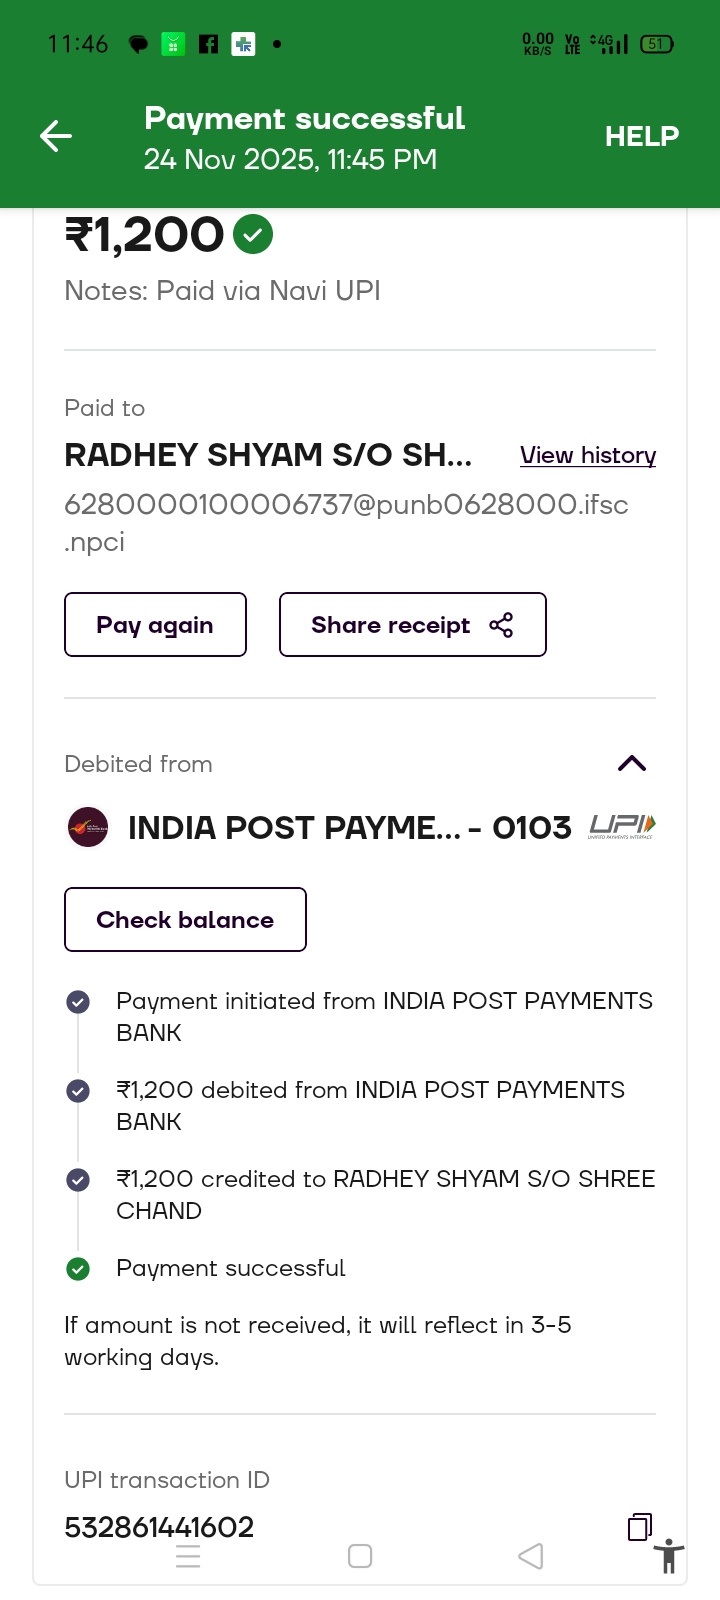Tap the ₹1,200 debited step marker
Screen dimensions: 720x1600
point(78,1090)
